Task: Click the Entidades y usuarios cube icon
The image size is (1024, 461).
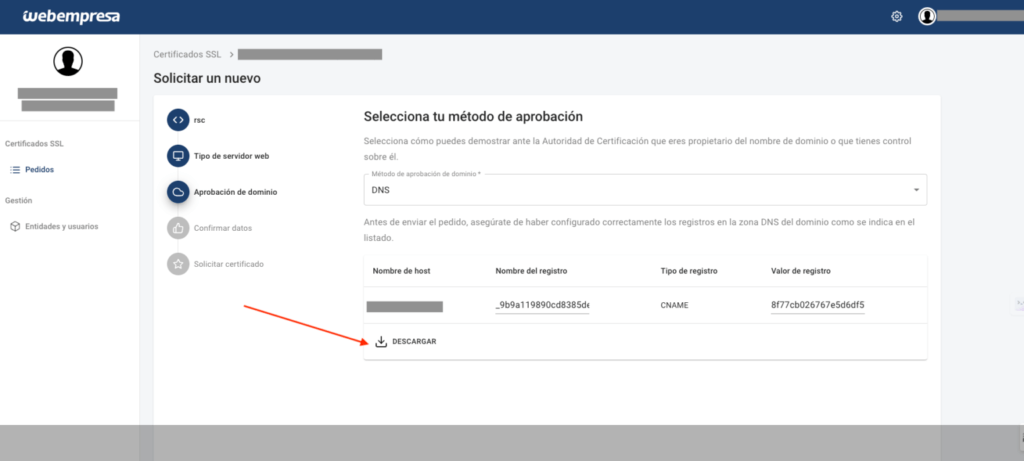Action: [14, 227]
